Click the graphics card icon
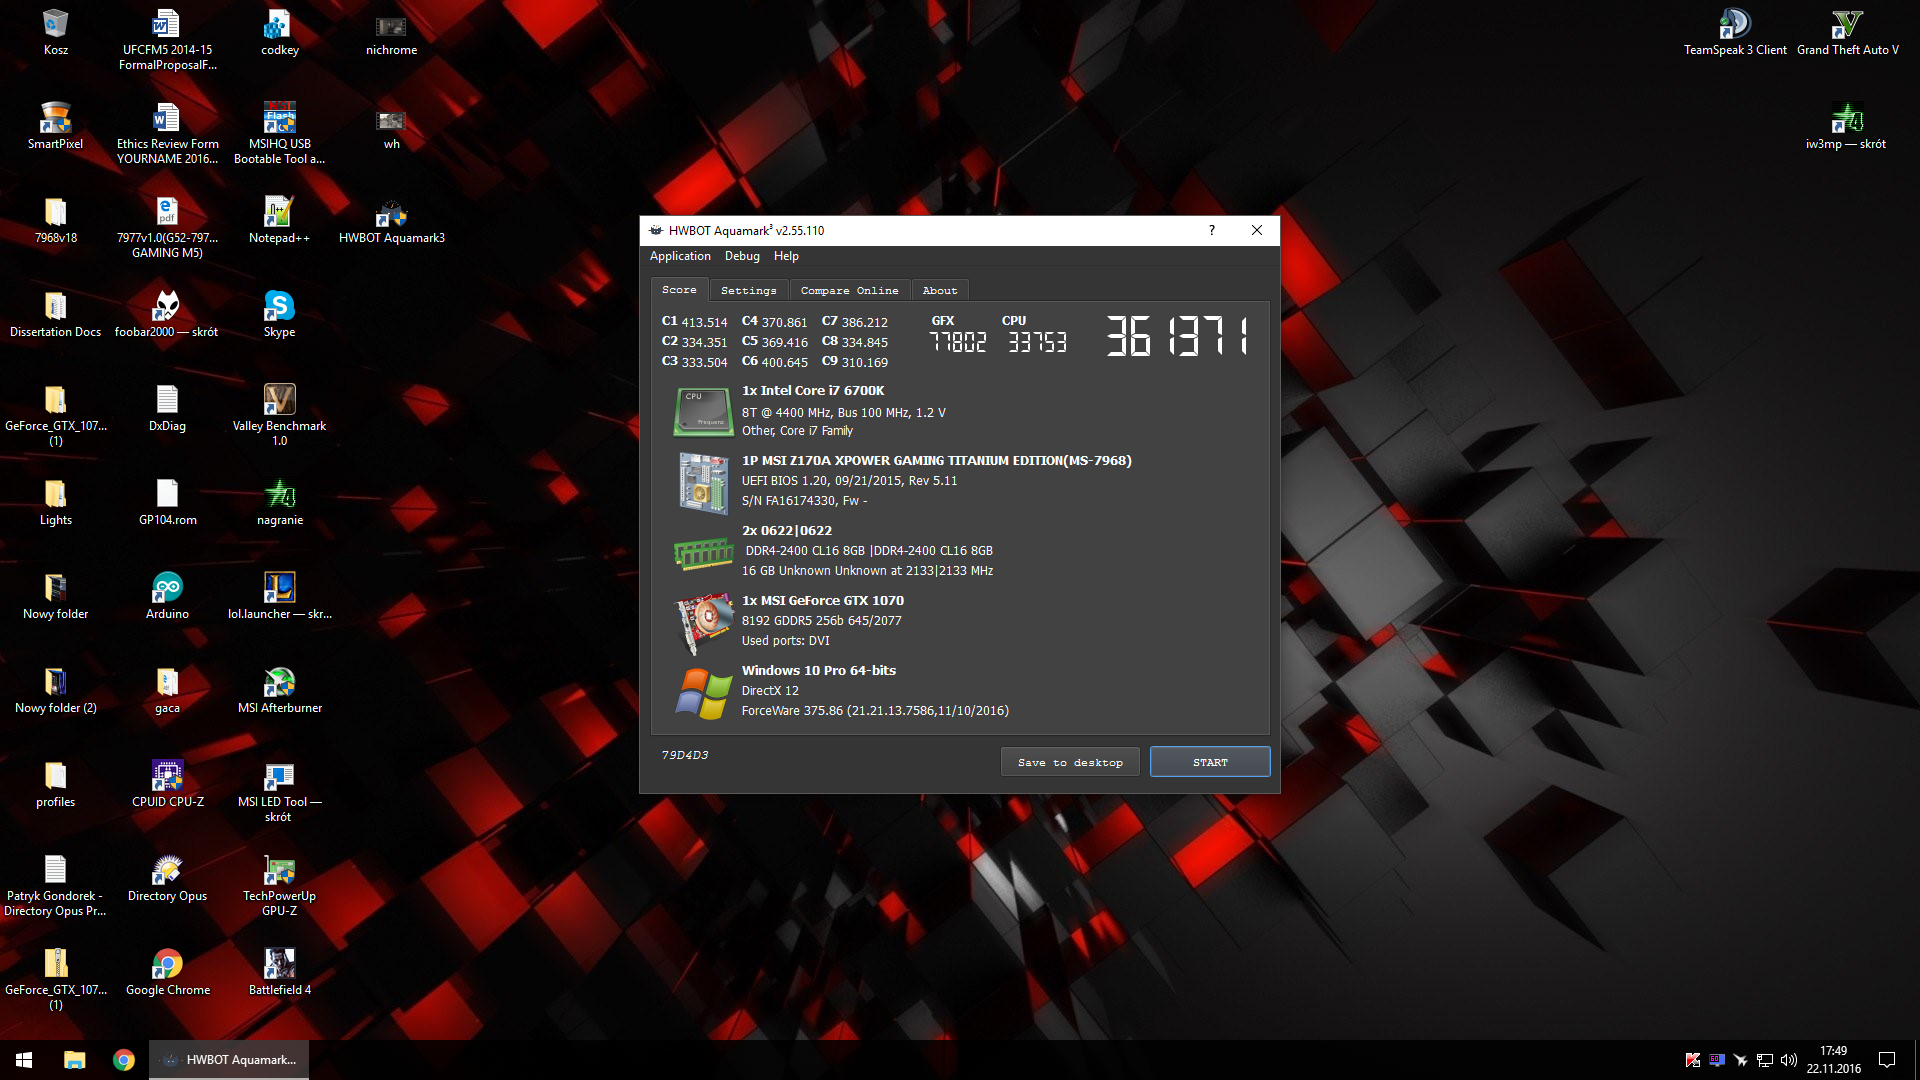Viewport: 1920px width, 1080px height. [704, 622]
